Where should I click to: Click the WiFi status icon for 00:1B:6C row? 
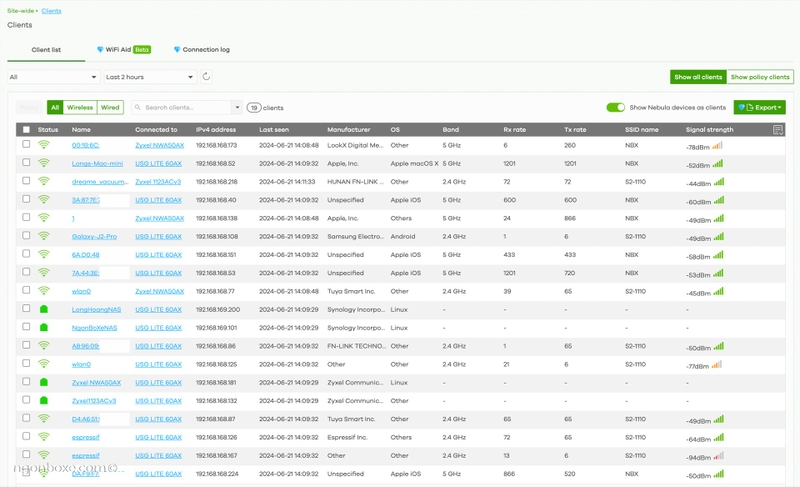pyautogui.click(x=44, y=145)
